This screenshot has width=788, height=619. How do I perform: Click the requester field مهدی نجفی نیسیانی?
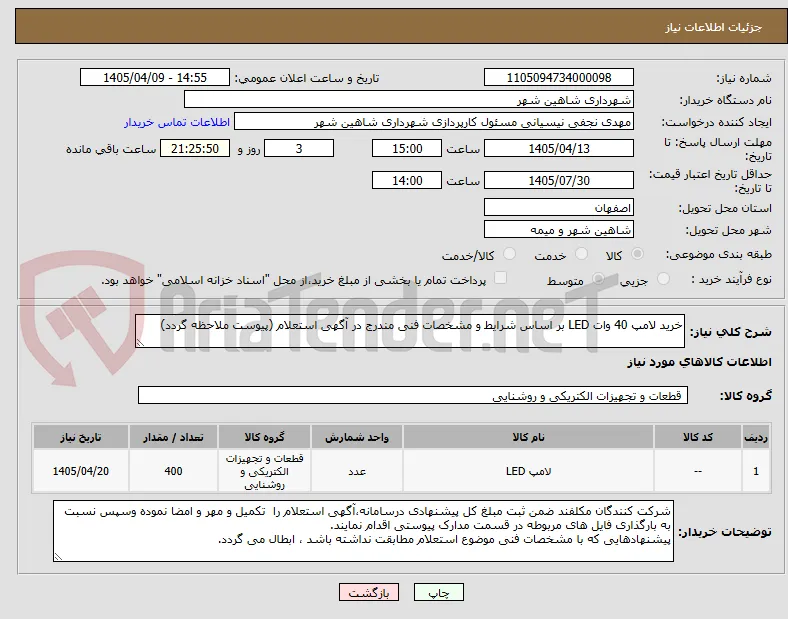pos(434,122)
